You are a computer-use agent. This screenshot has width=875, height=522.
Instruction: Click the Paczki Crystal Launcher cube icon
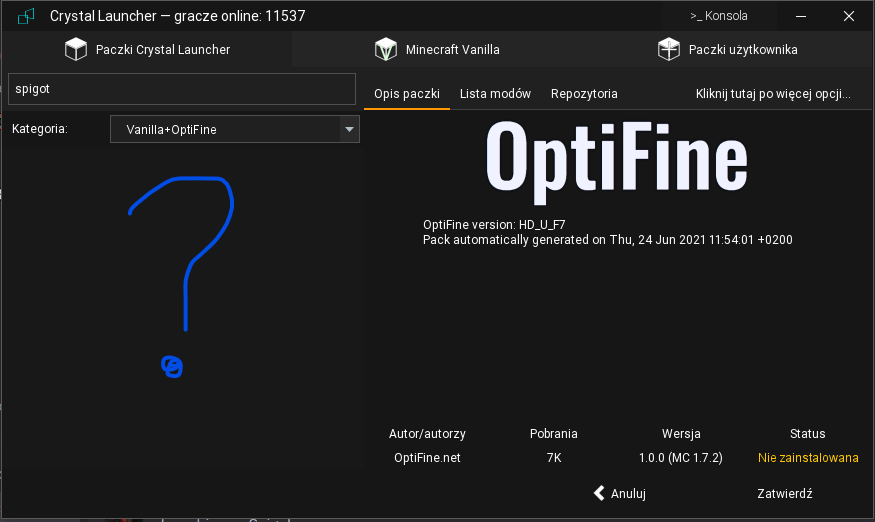point(76,49)
